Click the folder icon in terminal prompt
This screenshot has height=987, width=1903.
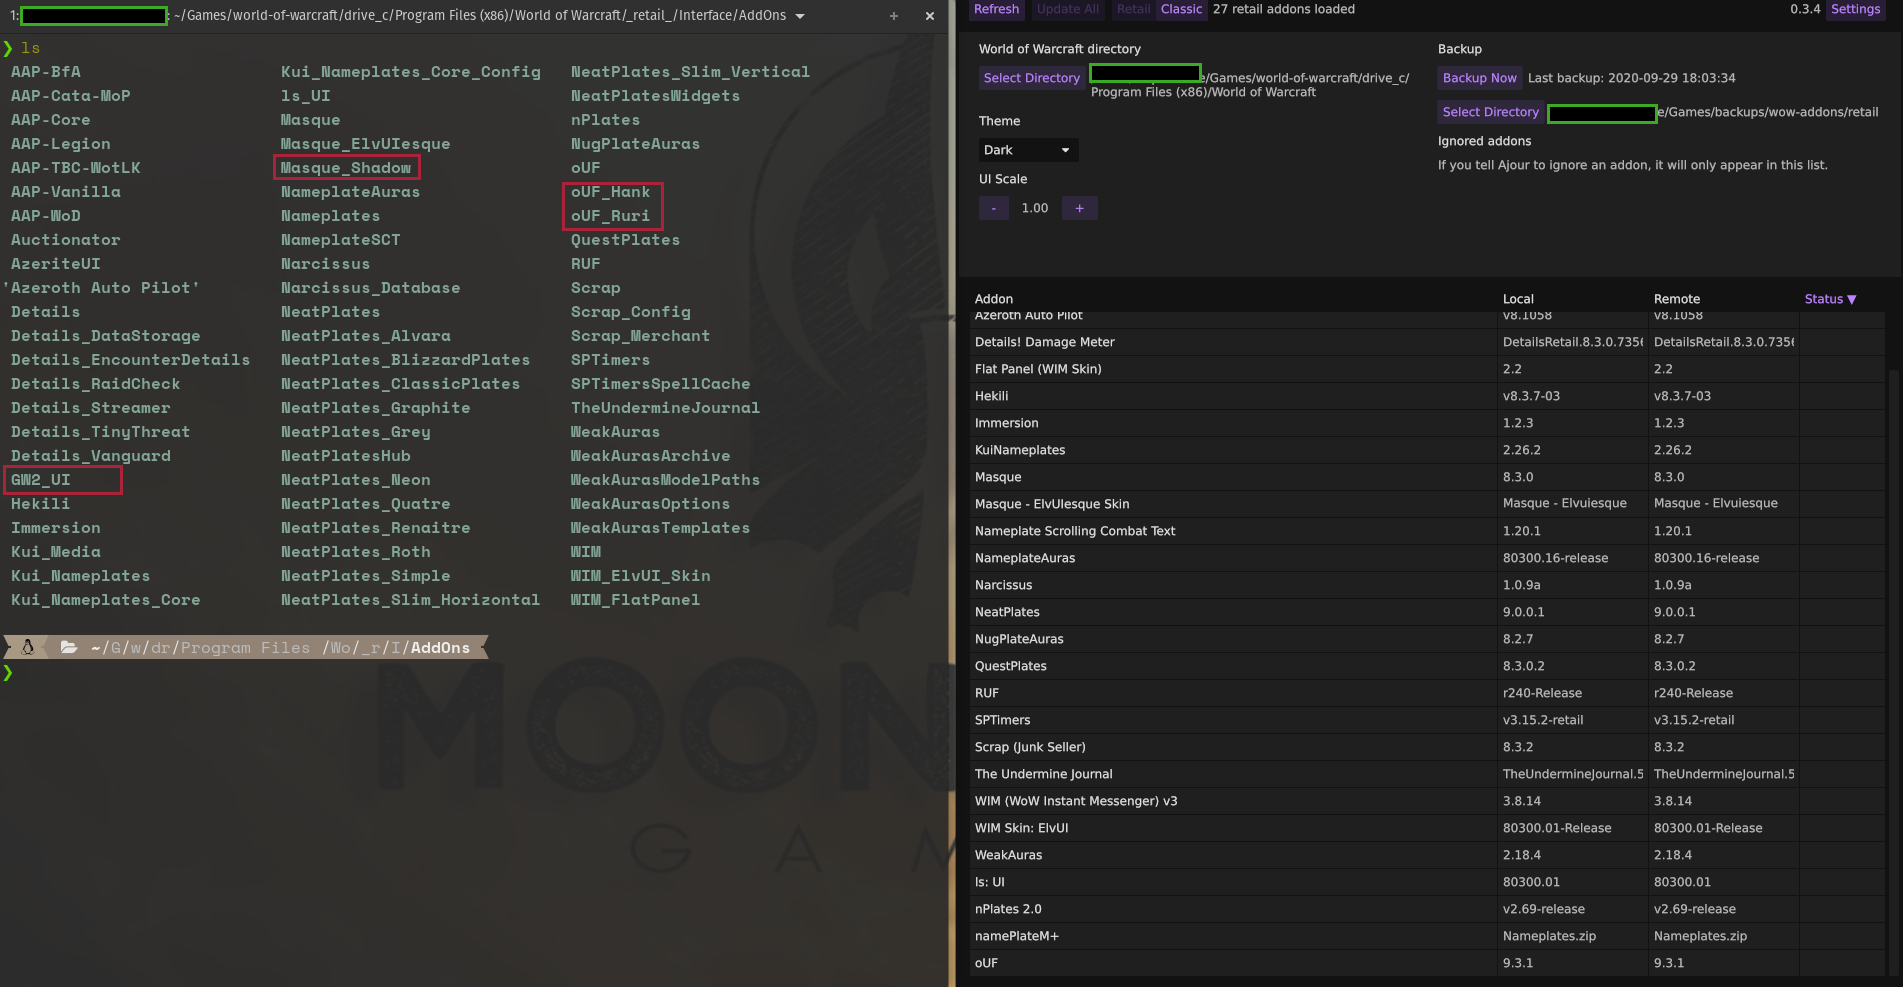[x=69, y=647]
